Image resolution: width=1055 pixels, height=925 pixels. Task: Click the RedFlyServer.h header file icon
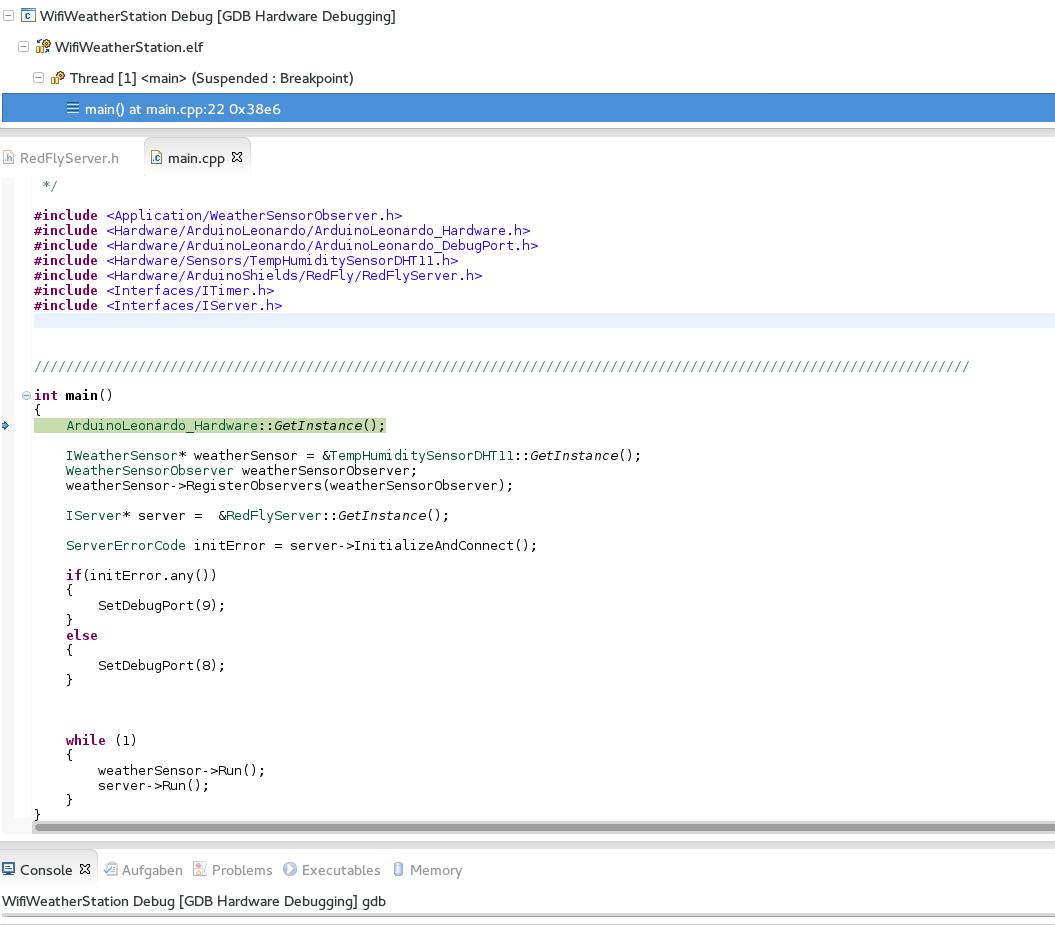pyautogui.click(x=9, y=157)
